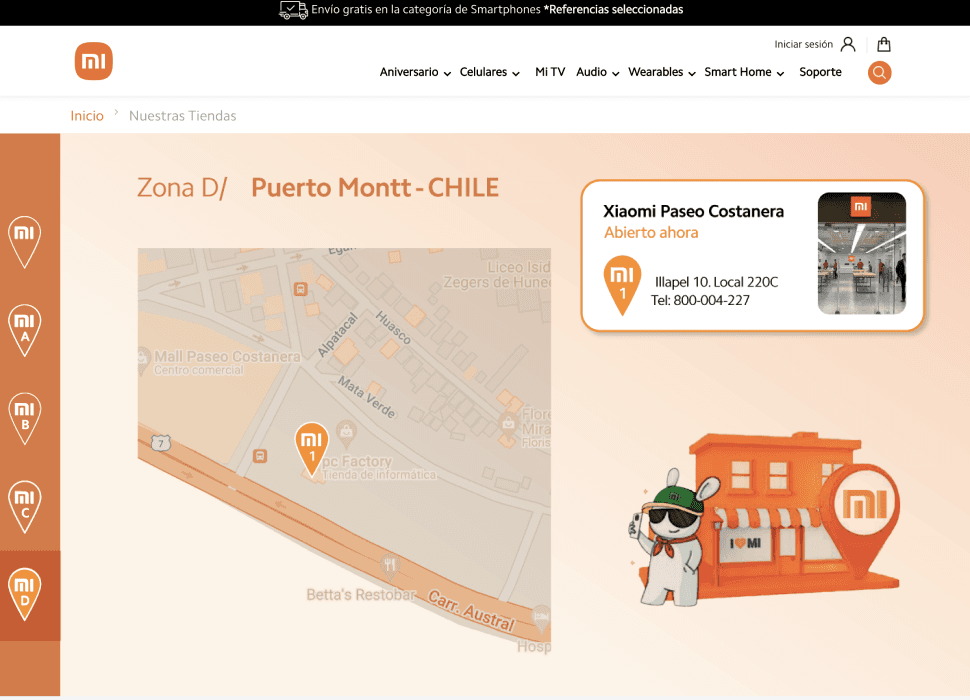Viewport: 970px width, 700px height.
Task: Select Zone B pin in sidebar
Action: pos(24,418)
